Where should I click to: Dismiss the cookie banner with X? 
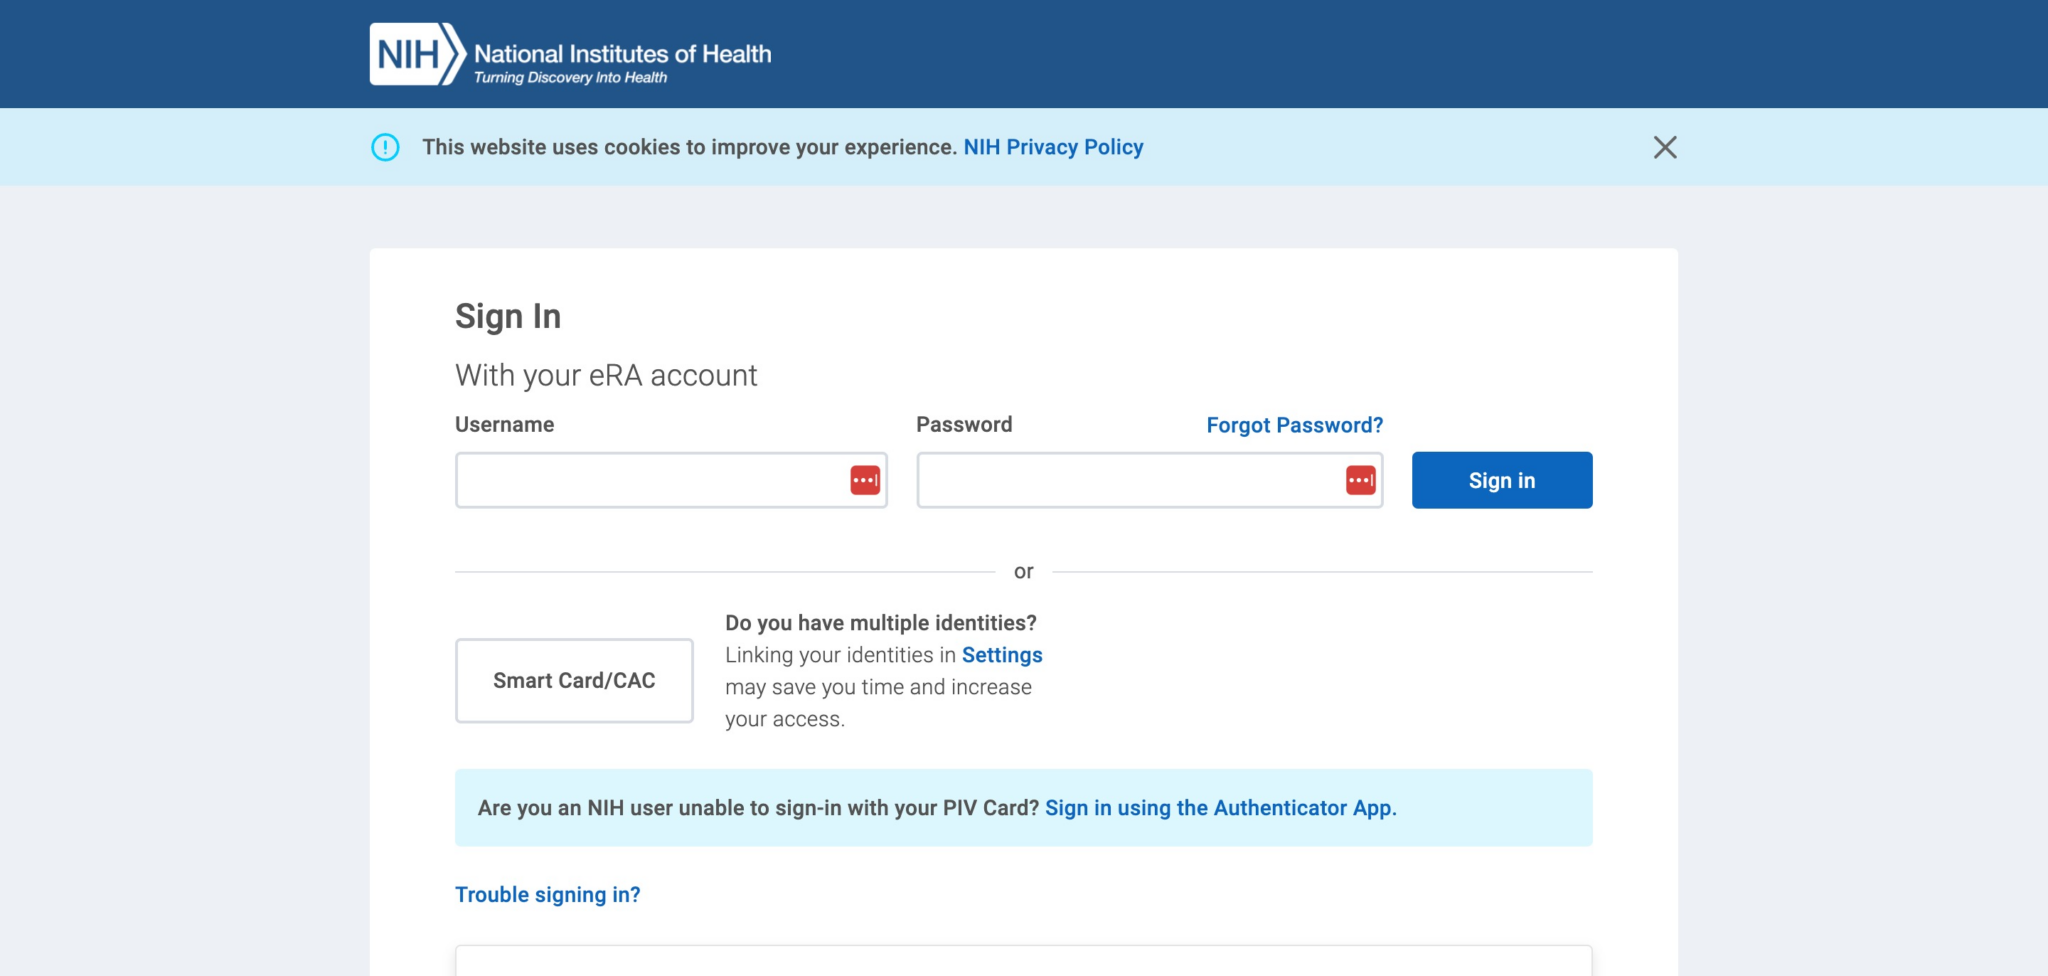click(x=1664, y=147)
